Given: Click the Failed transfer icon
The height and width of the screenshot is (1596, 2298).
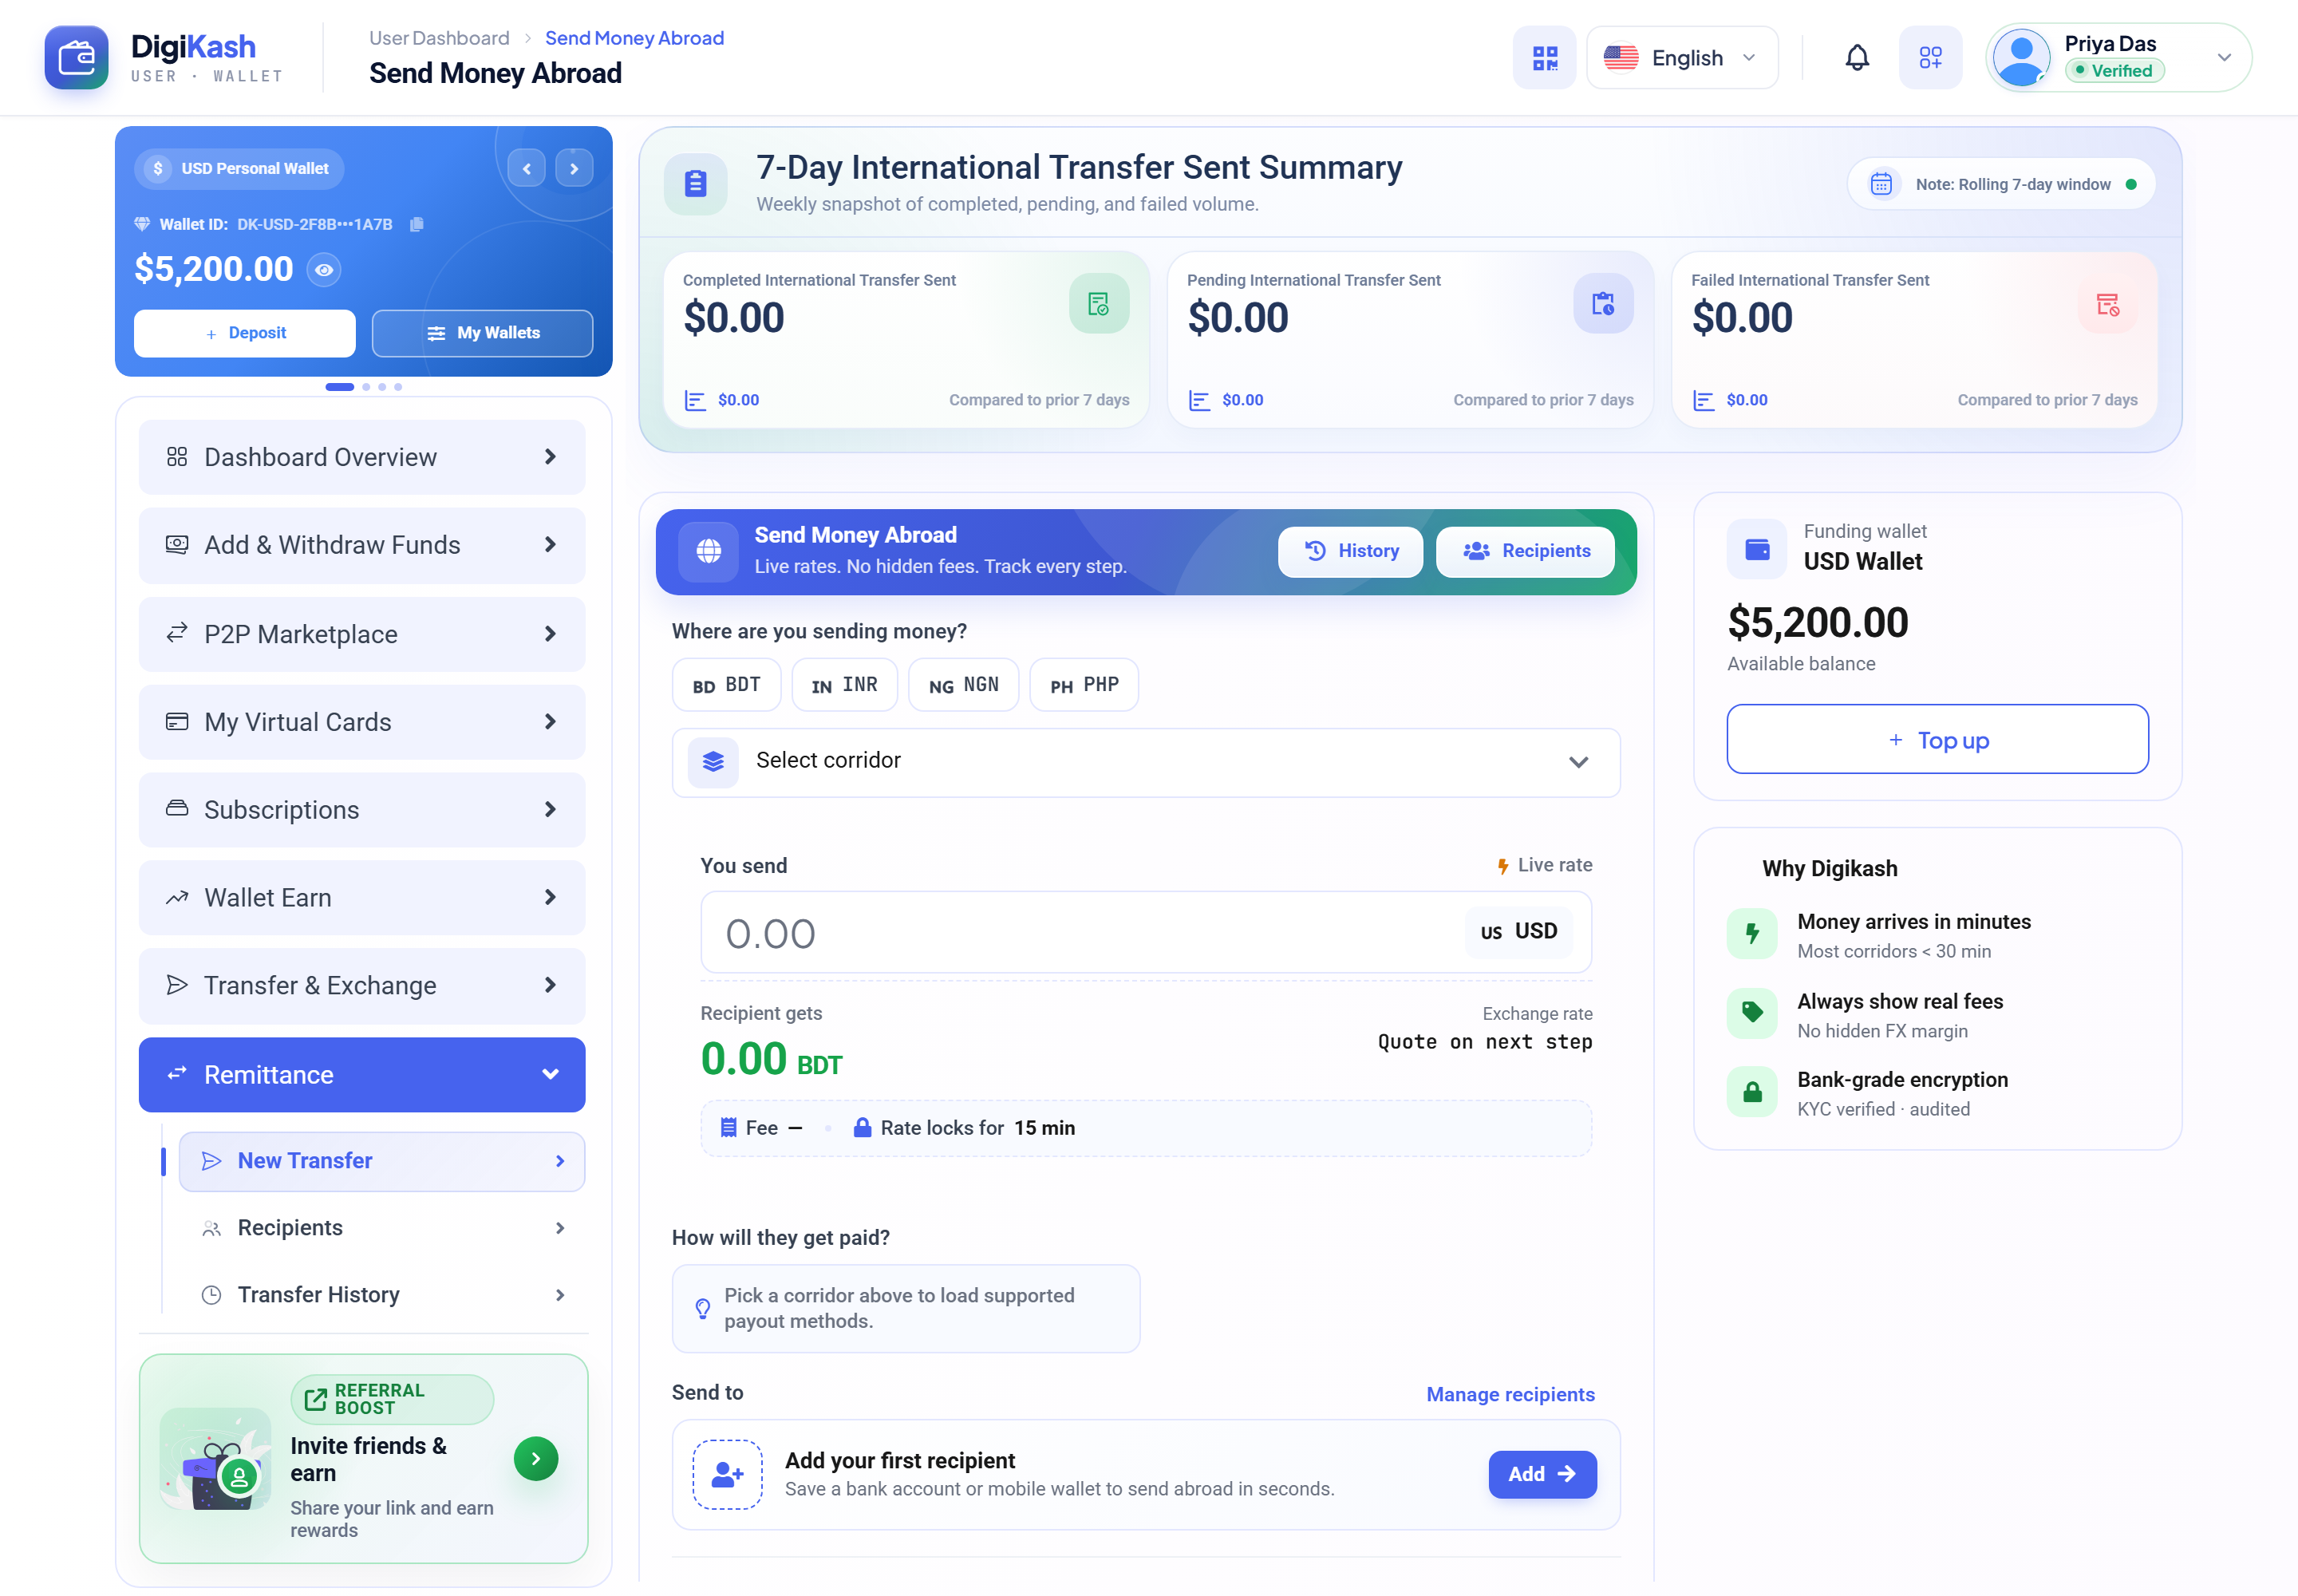Looking at the screenshot, I should (2107, 304).
